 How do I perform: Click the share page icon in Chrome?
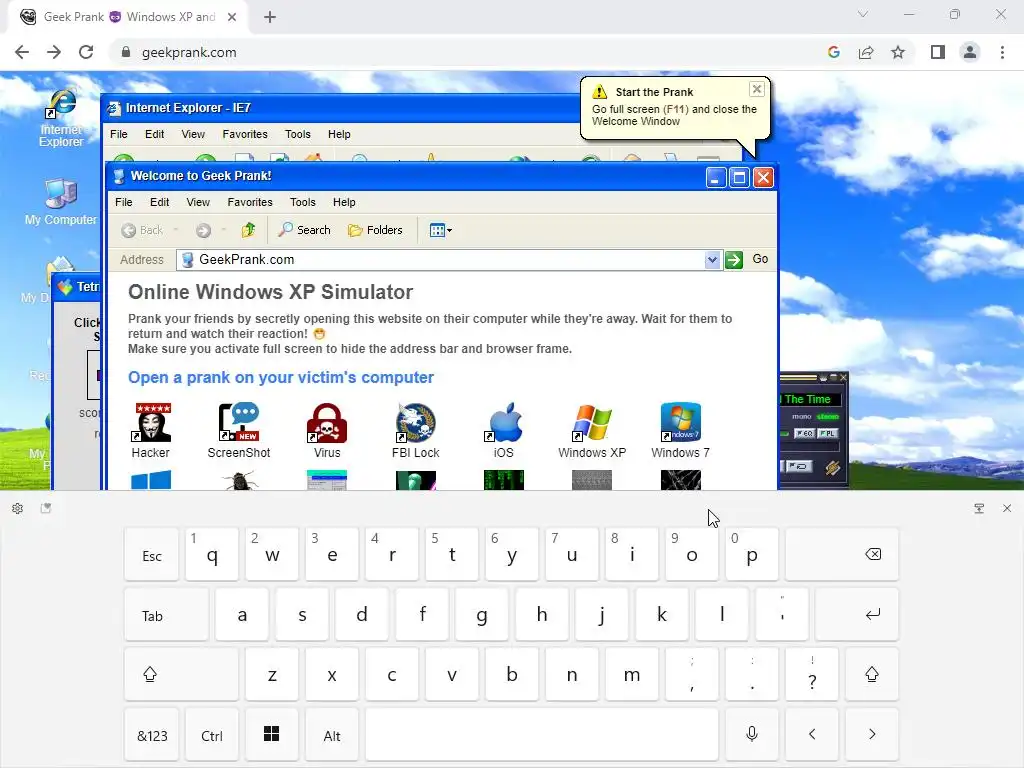point(866,52)
